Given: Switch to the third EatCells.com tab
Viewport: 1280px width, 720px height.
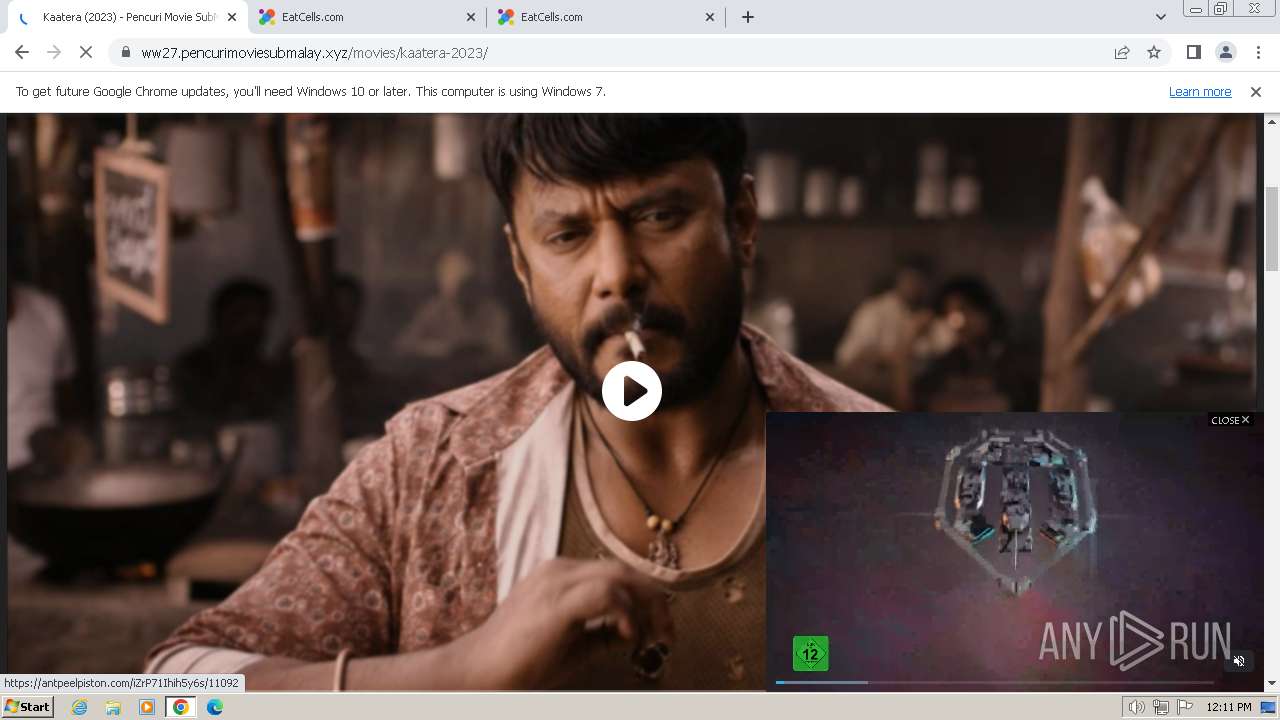Looking at the screenshot, I should 603,17.
